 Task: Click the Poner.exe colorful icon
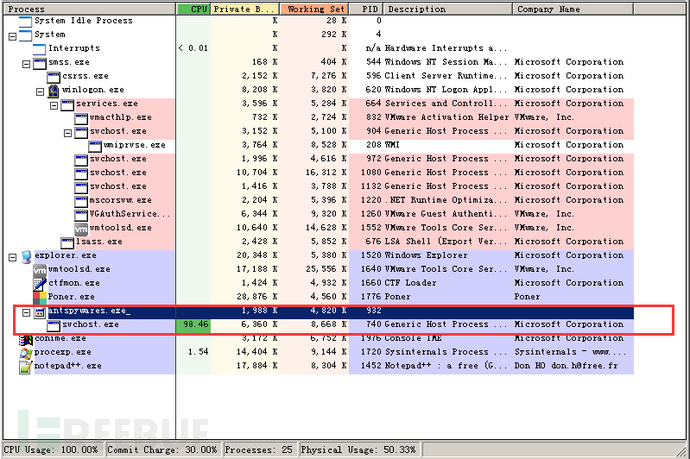(x=40, y=298)
